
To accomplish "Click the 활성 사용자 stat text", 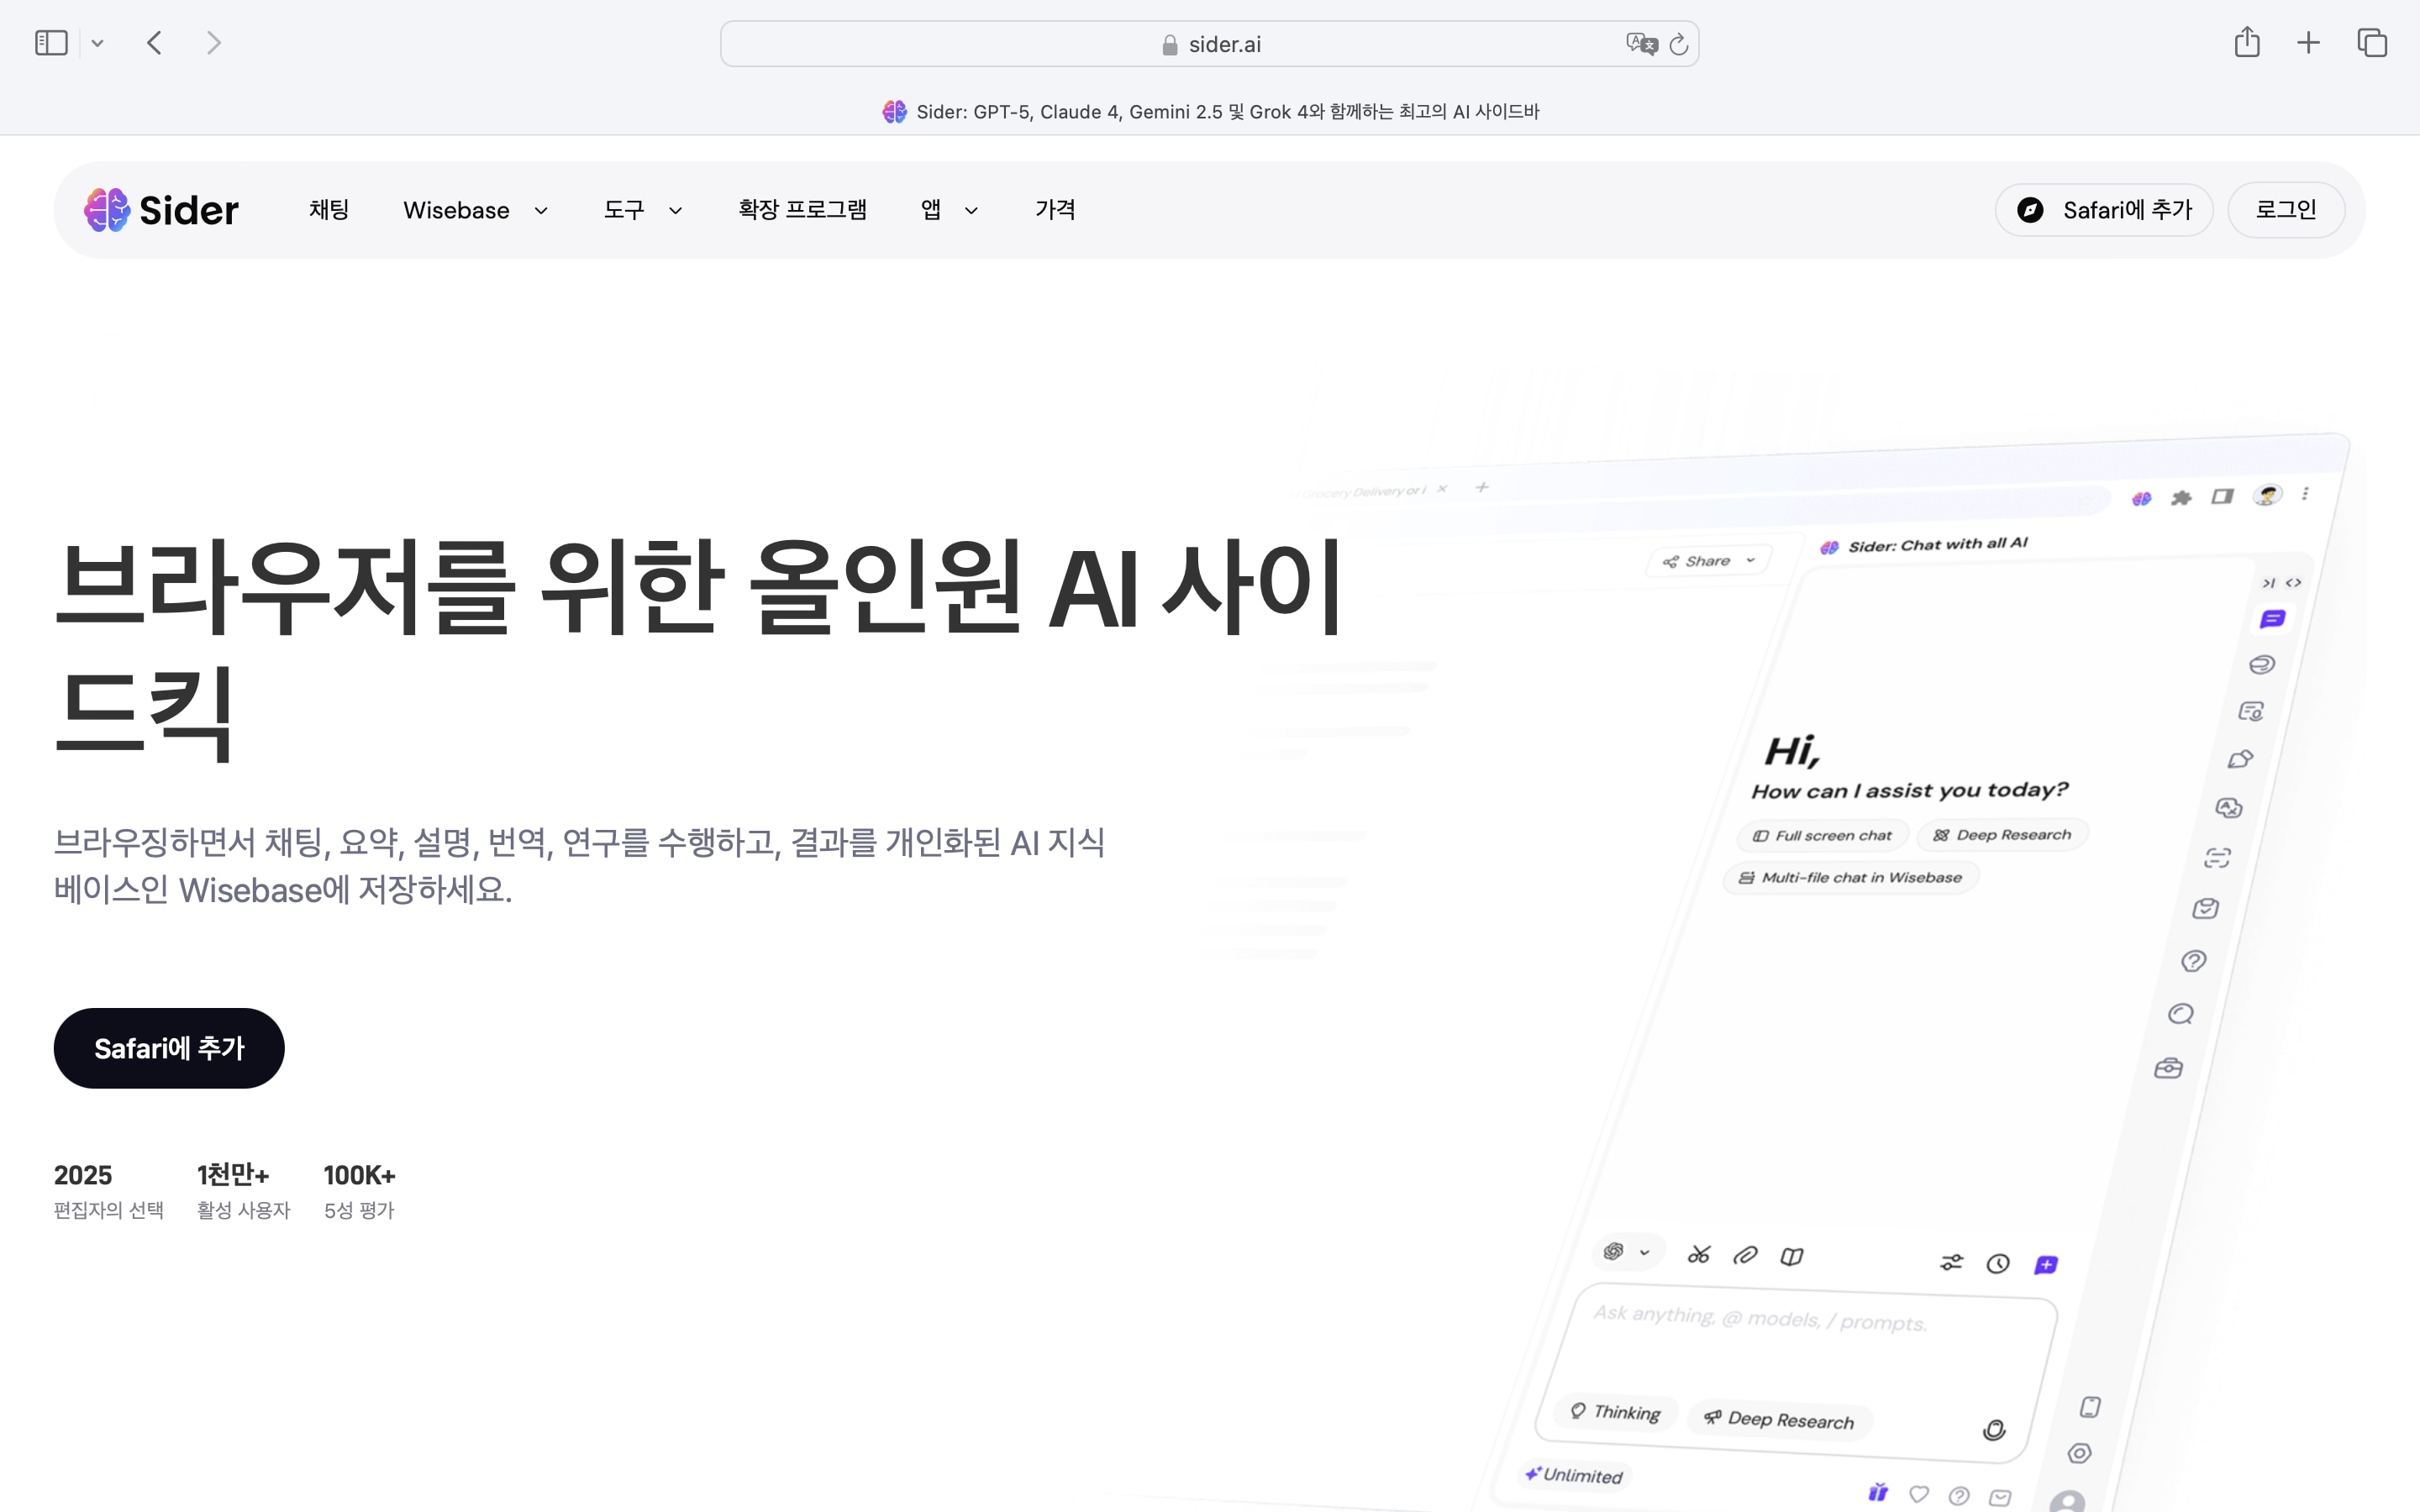I will (x=243, y=1210).
